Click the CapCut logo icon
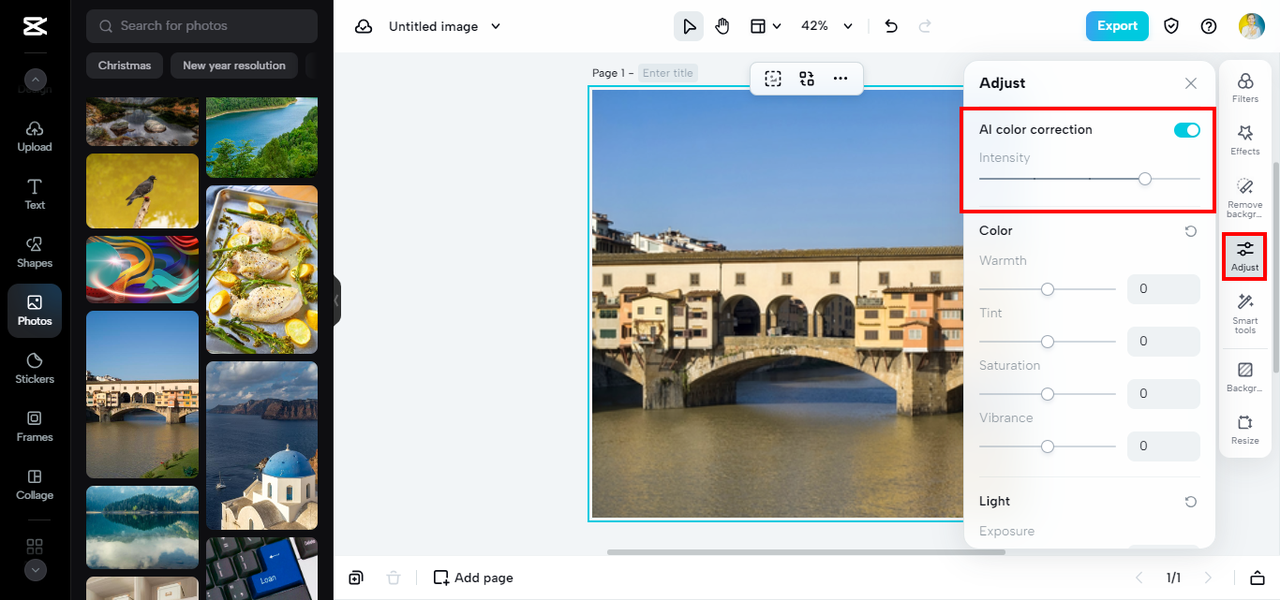This screenshot has width=1280, height=600. [x=34, y=27]
